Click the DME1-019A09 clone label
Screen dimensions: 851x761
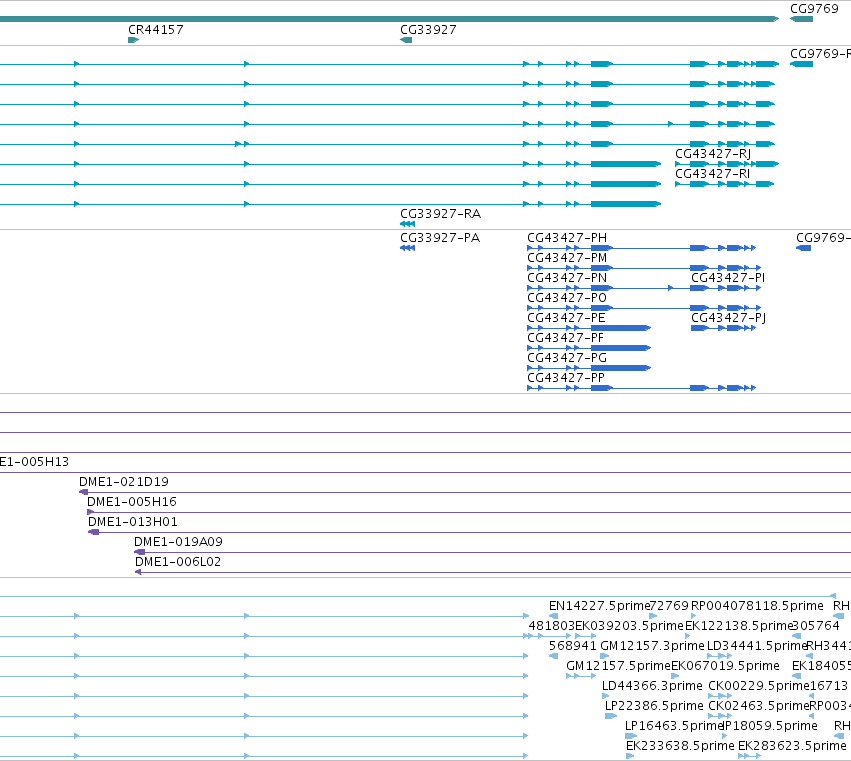pos(179,542)
